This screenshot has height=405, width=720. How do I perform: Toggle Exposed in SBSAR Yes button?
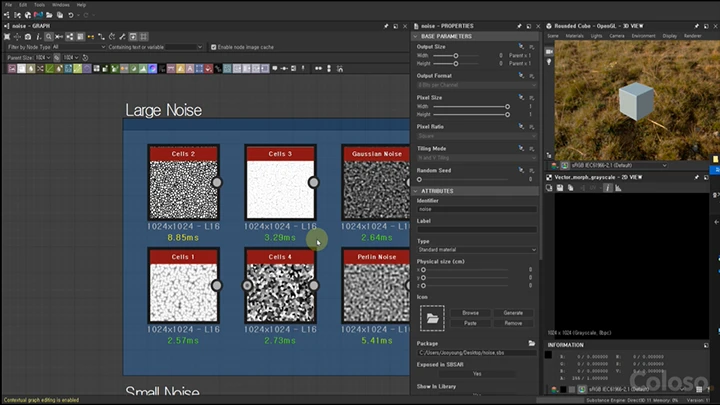tap(477, 374)
